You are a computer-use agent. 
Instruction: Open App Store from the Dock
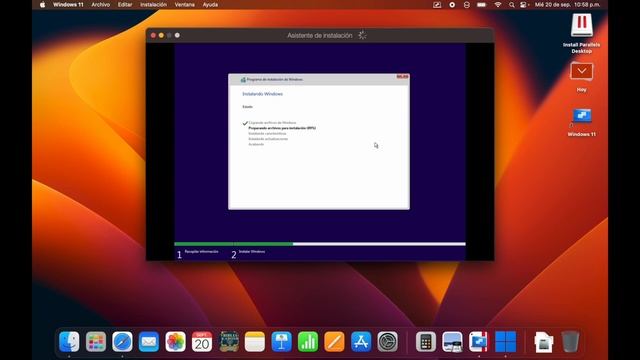click(x=361, y=341)
